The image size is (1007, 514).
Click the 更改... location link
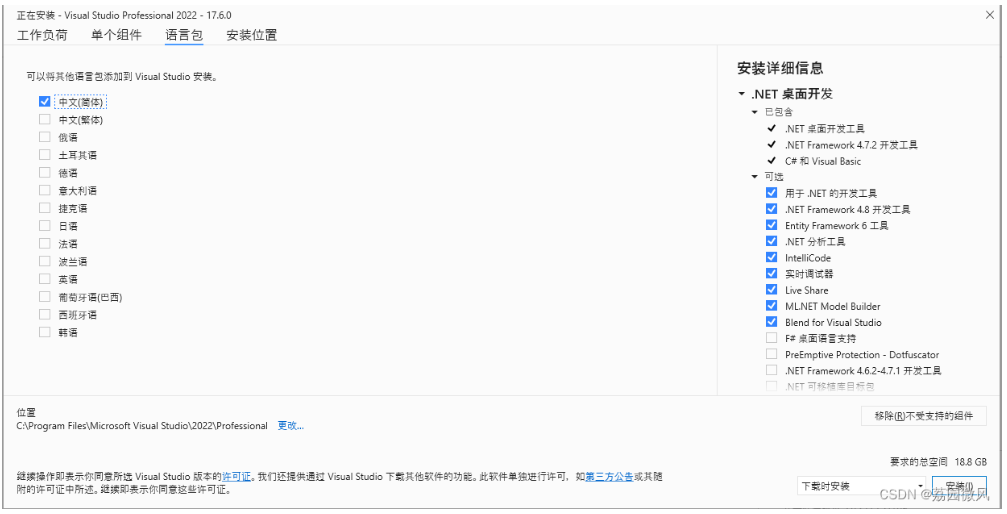point(290,425)
